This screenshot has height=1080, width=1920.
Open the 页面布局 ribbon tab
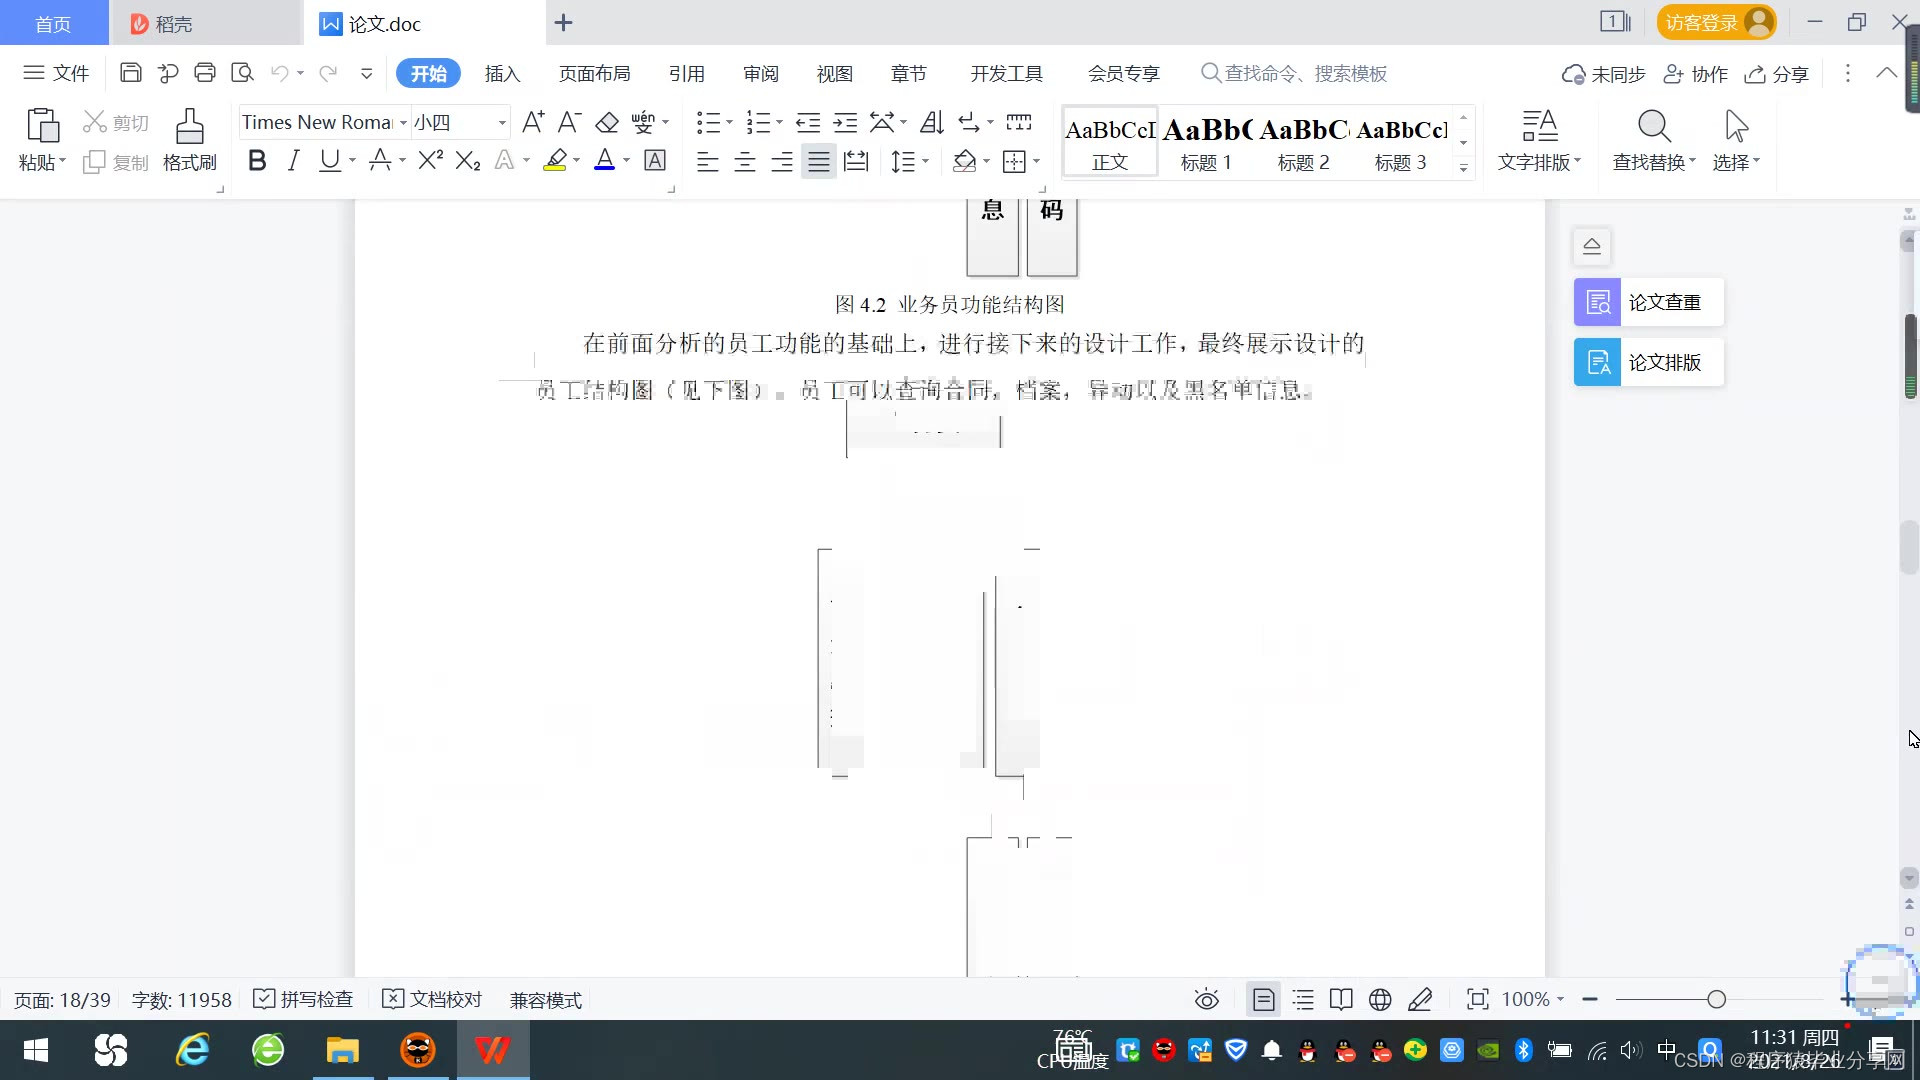click(x=594, y=74)
